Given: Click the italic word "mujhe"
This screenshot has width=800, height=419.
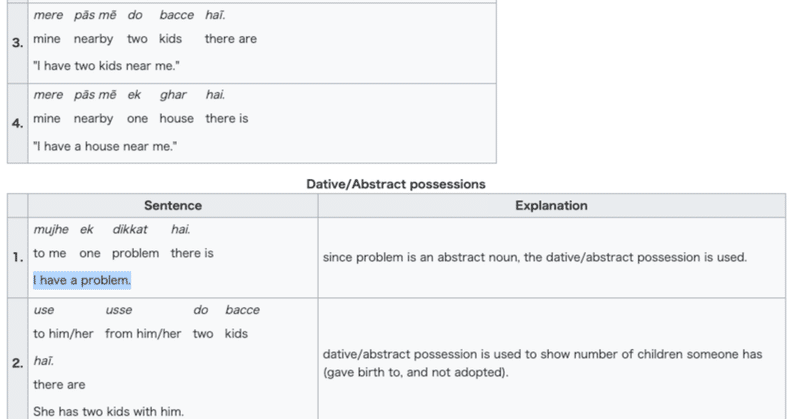Looking at the screenshot, I should click(50, 229).
